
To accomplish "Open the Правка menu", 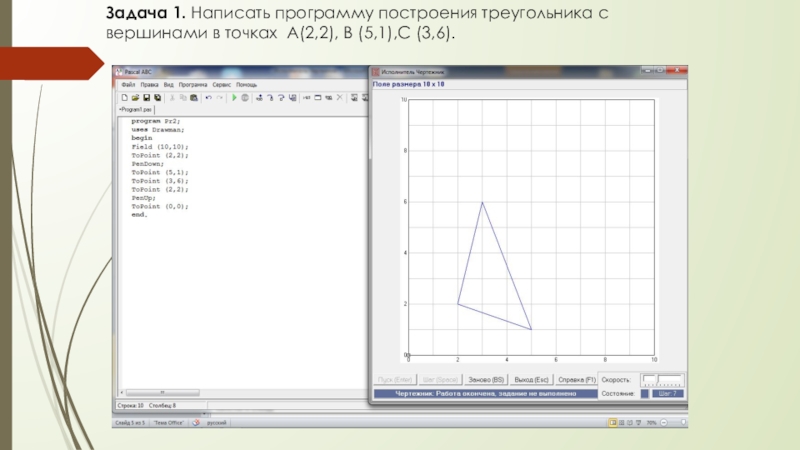I will coord(149,85).
